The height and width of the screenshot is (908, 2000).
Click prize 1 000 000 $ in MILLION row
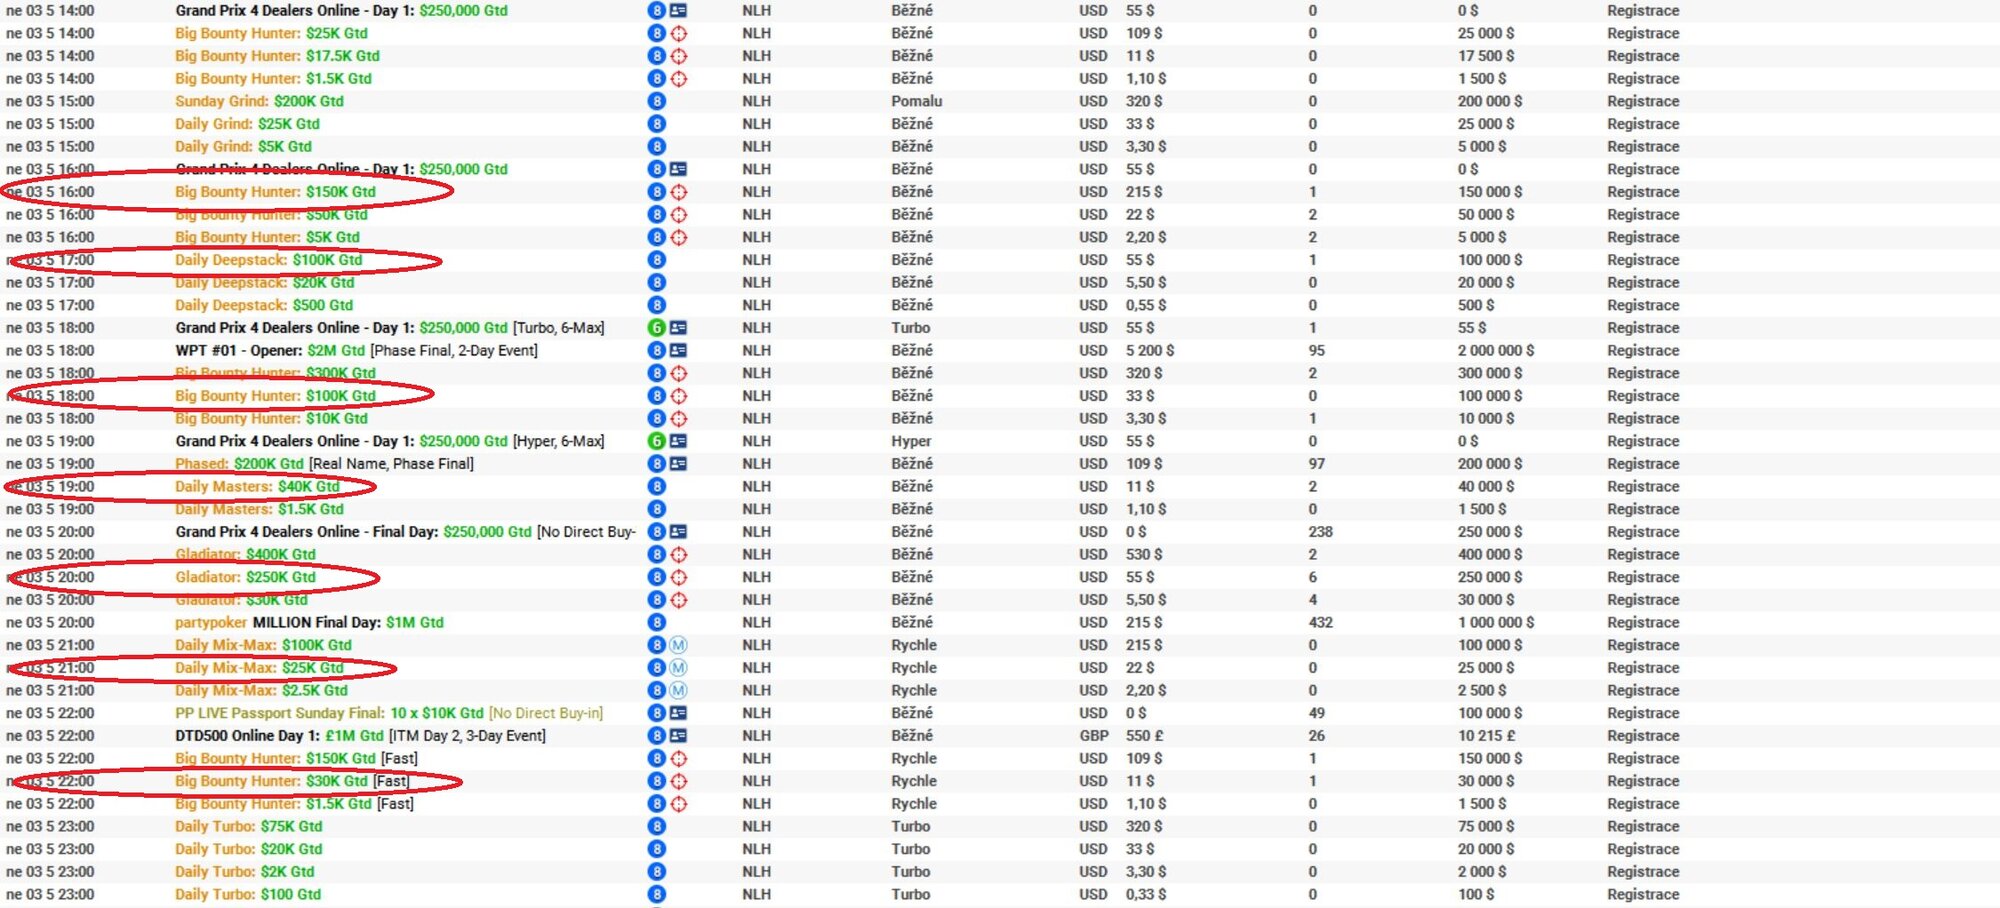[1496, 622]
